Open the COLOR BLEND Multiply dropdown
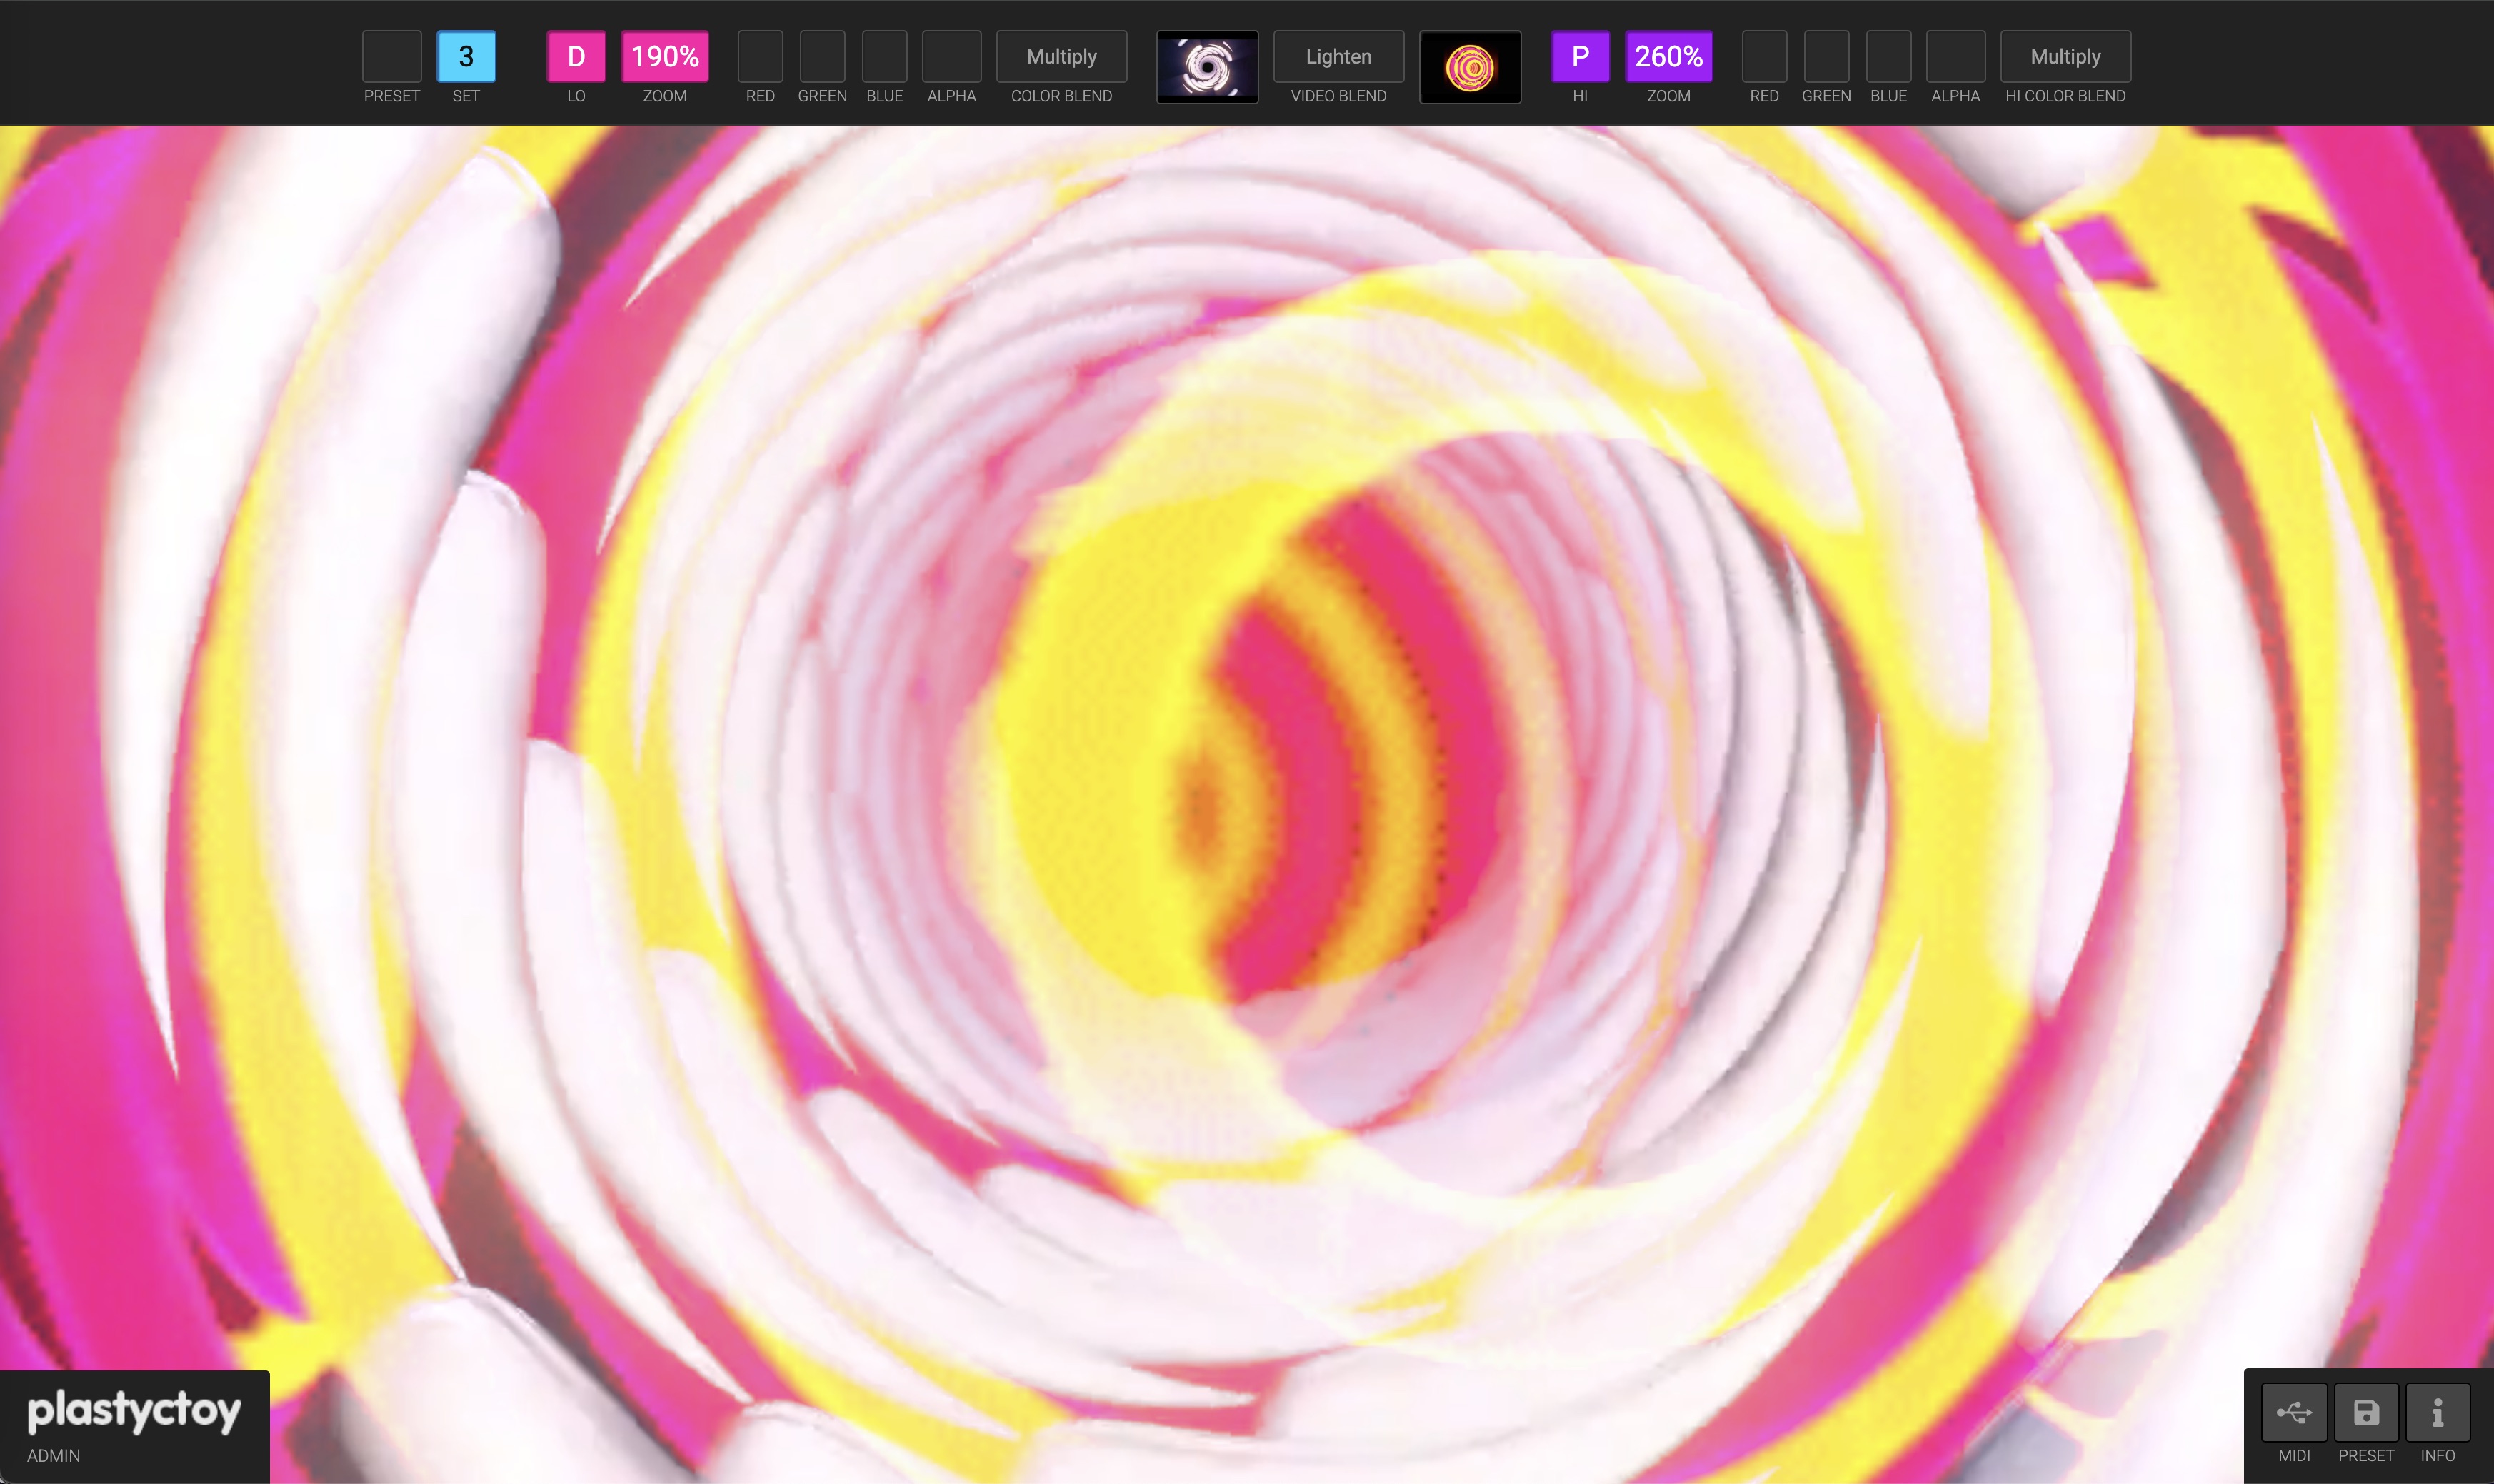 coord(1061,57)
